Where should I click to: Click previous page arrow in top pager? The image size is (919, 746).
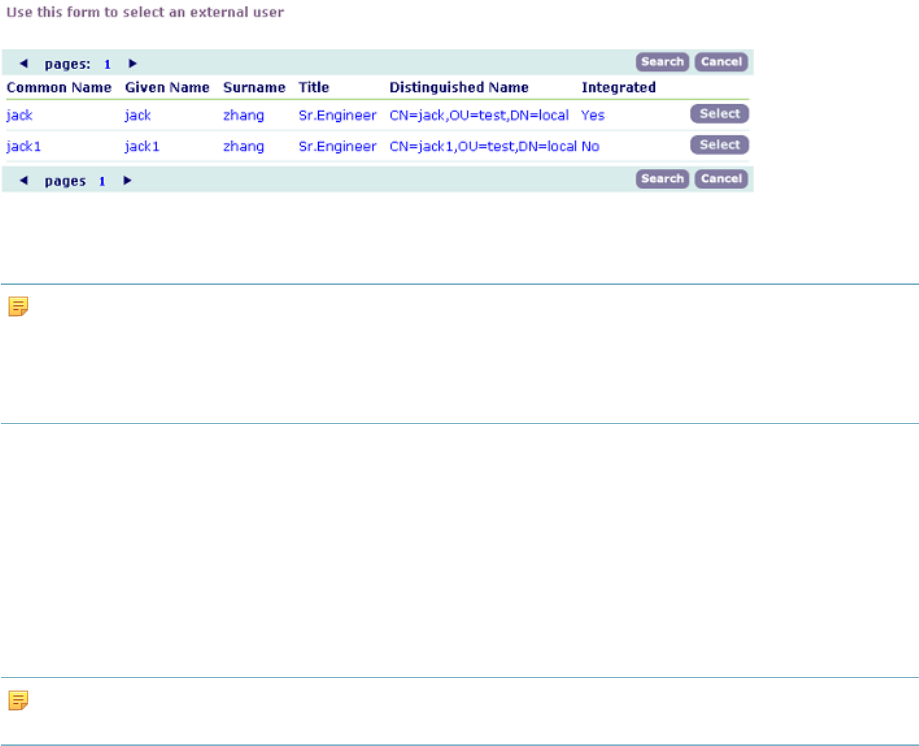23,63
